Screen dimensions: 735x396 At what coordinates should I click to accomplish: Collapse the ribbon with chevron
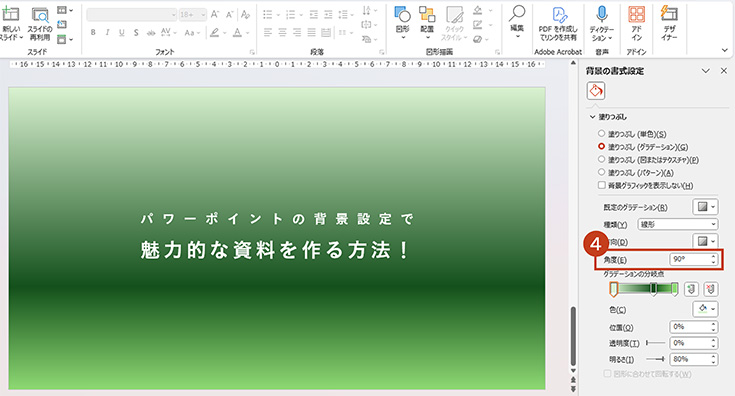[x=725, y=50]
